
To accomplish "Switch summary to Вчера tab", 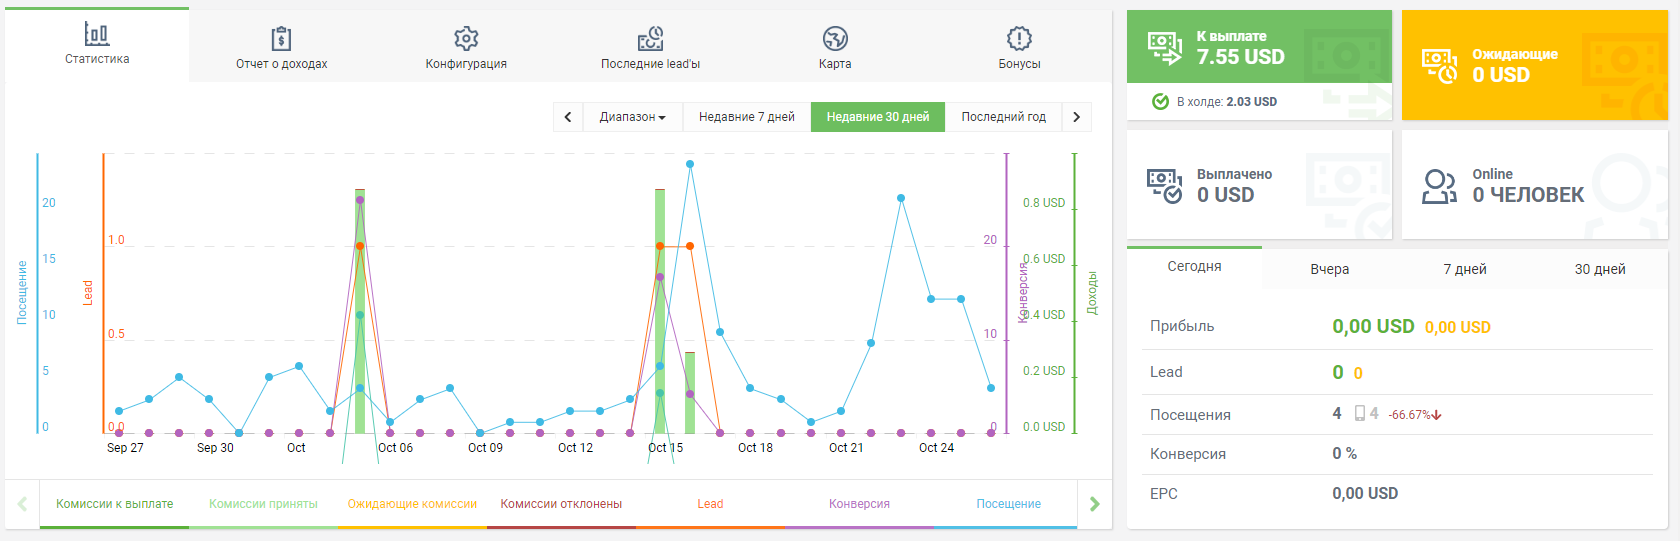I will point(1329,269).
